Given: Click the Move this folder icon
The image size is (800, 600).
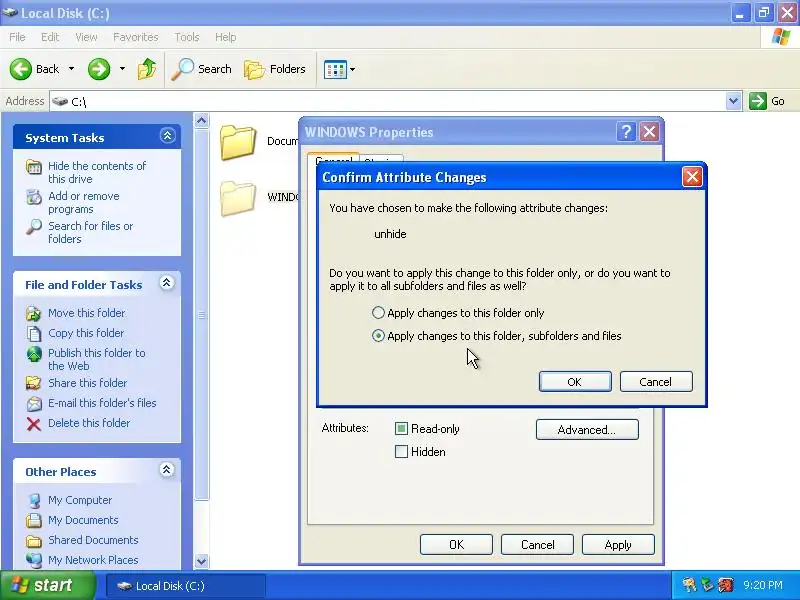Looking at the screenshot, I should click(x=34, y=313).
